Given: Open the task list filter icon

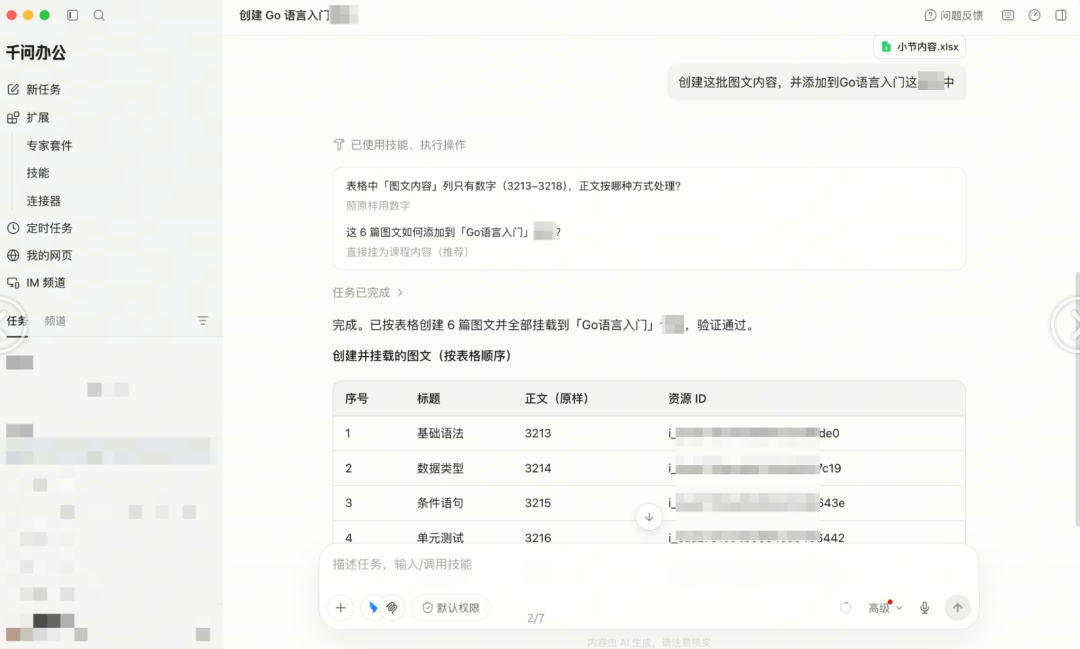Looking at the screenshot, I should click(x=202, y=321).
